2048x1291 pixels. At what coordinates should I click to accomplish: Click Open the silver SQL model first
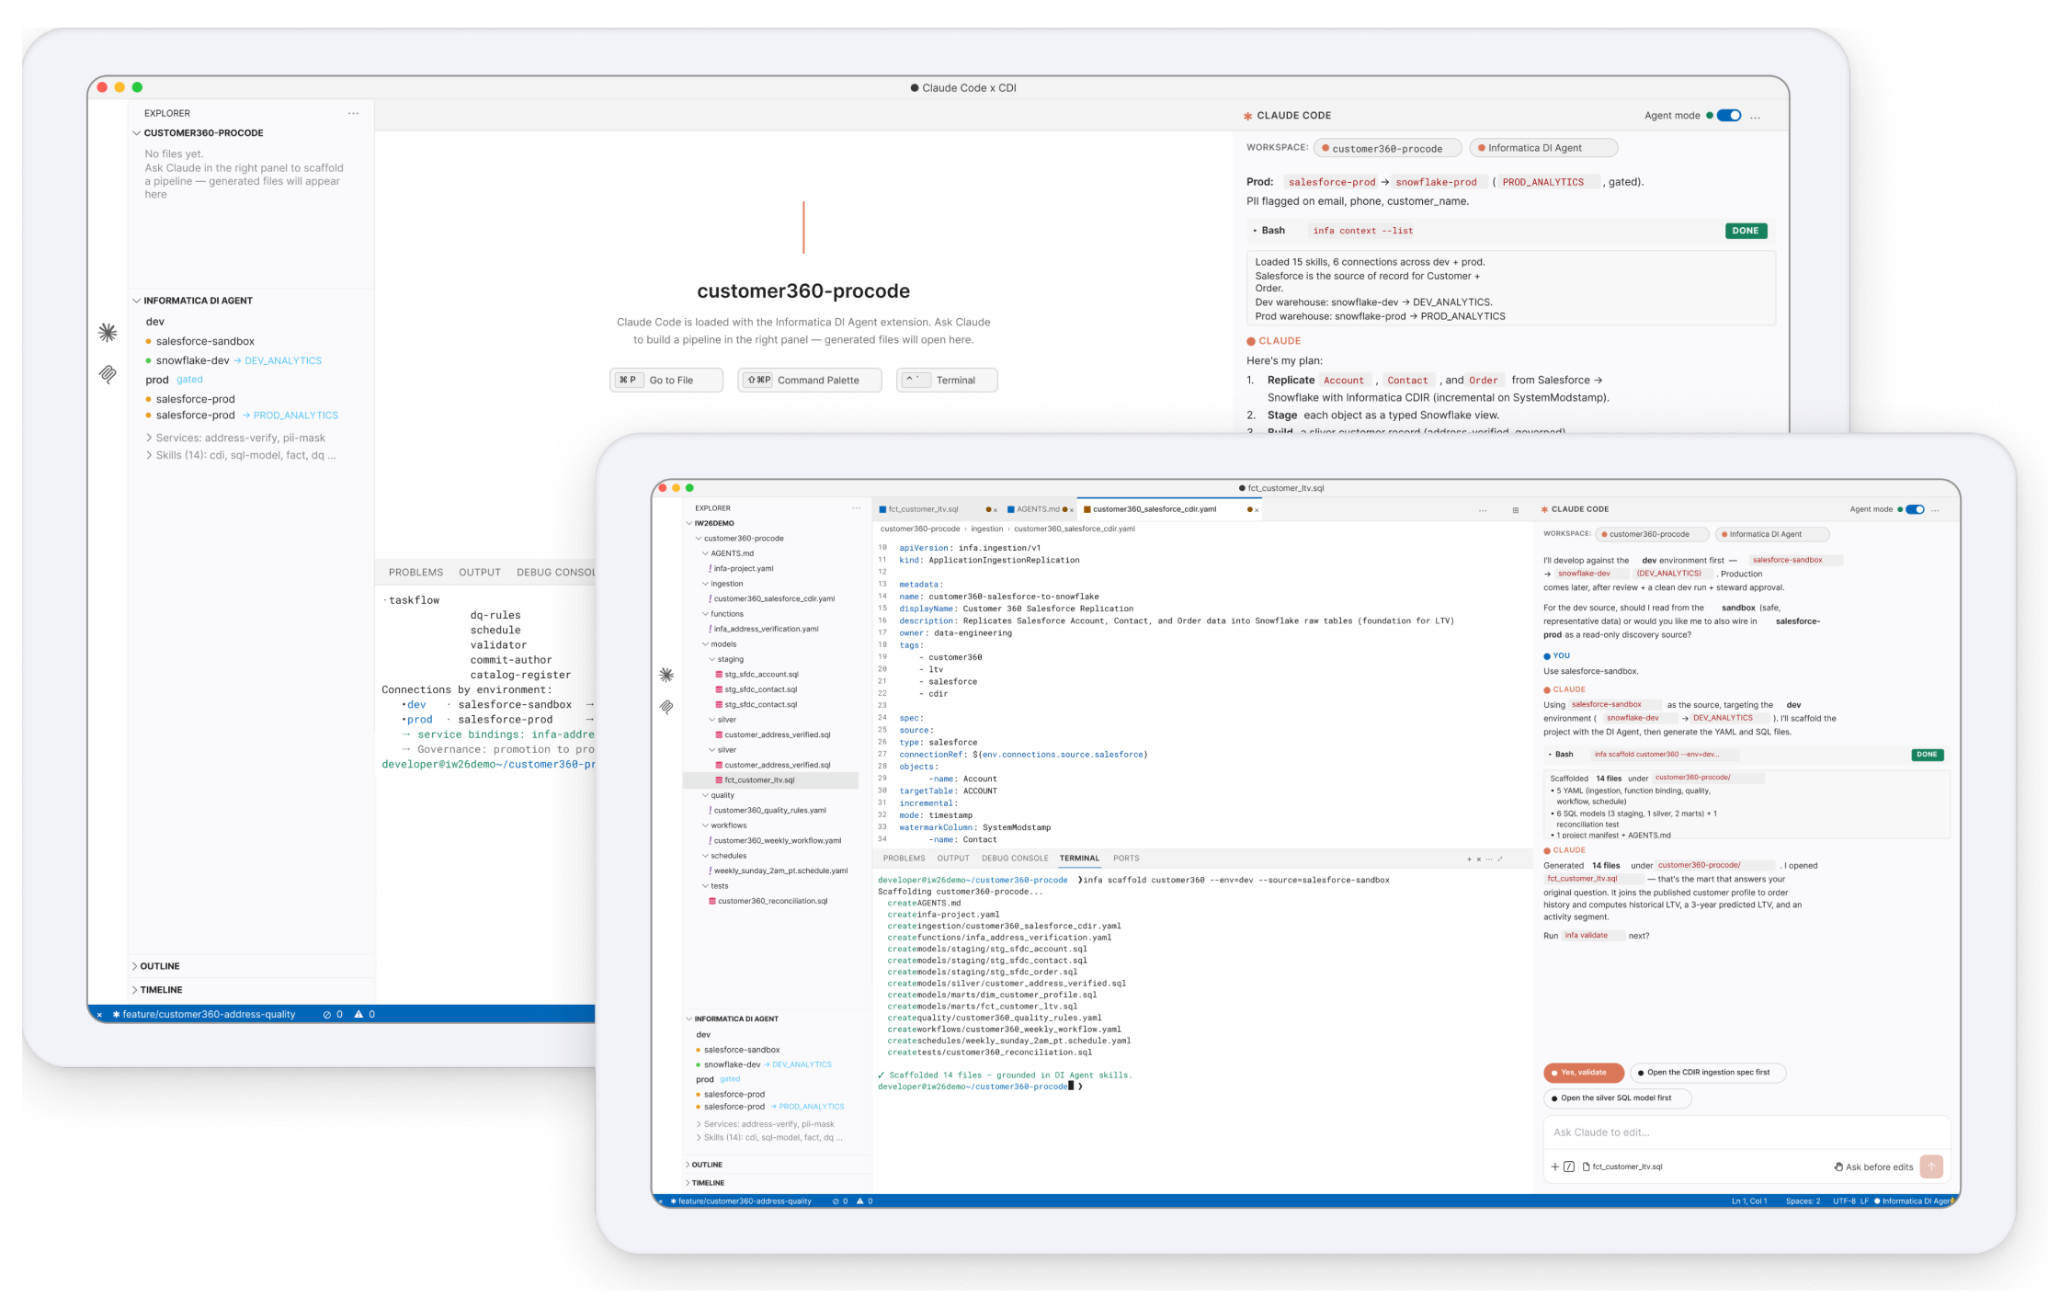tap(1616, 1098)
